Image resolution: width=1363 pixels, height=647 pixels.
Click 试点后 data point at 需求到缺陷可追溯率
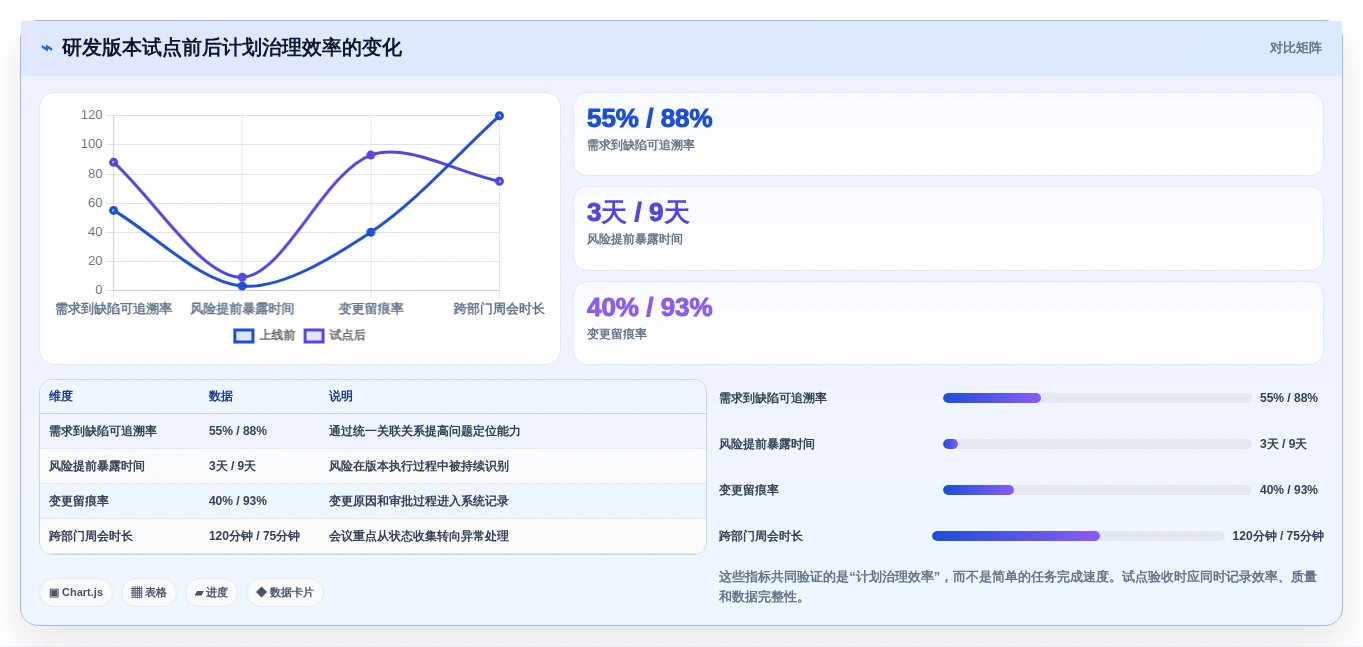pos(114,162)
